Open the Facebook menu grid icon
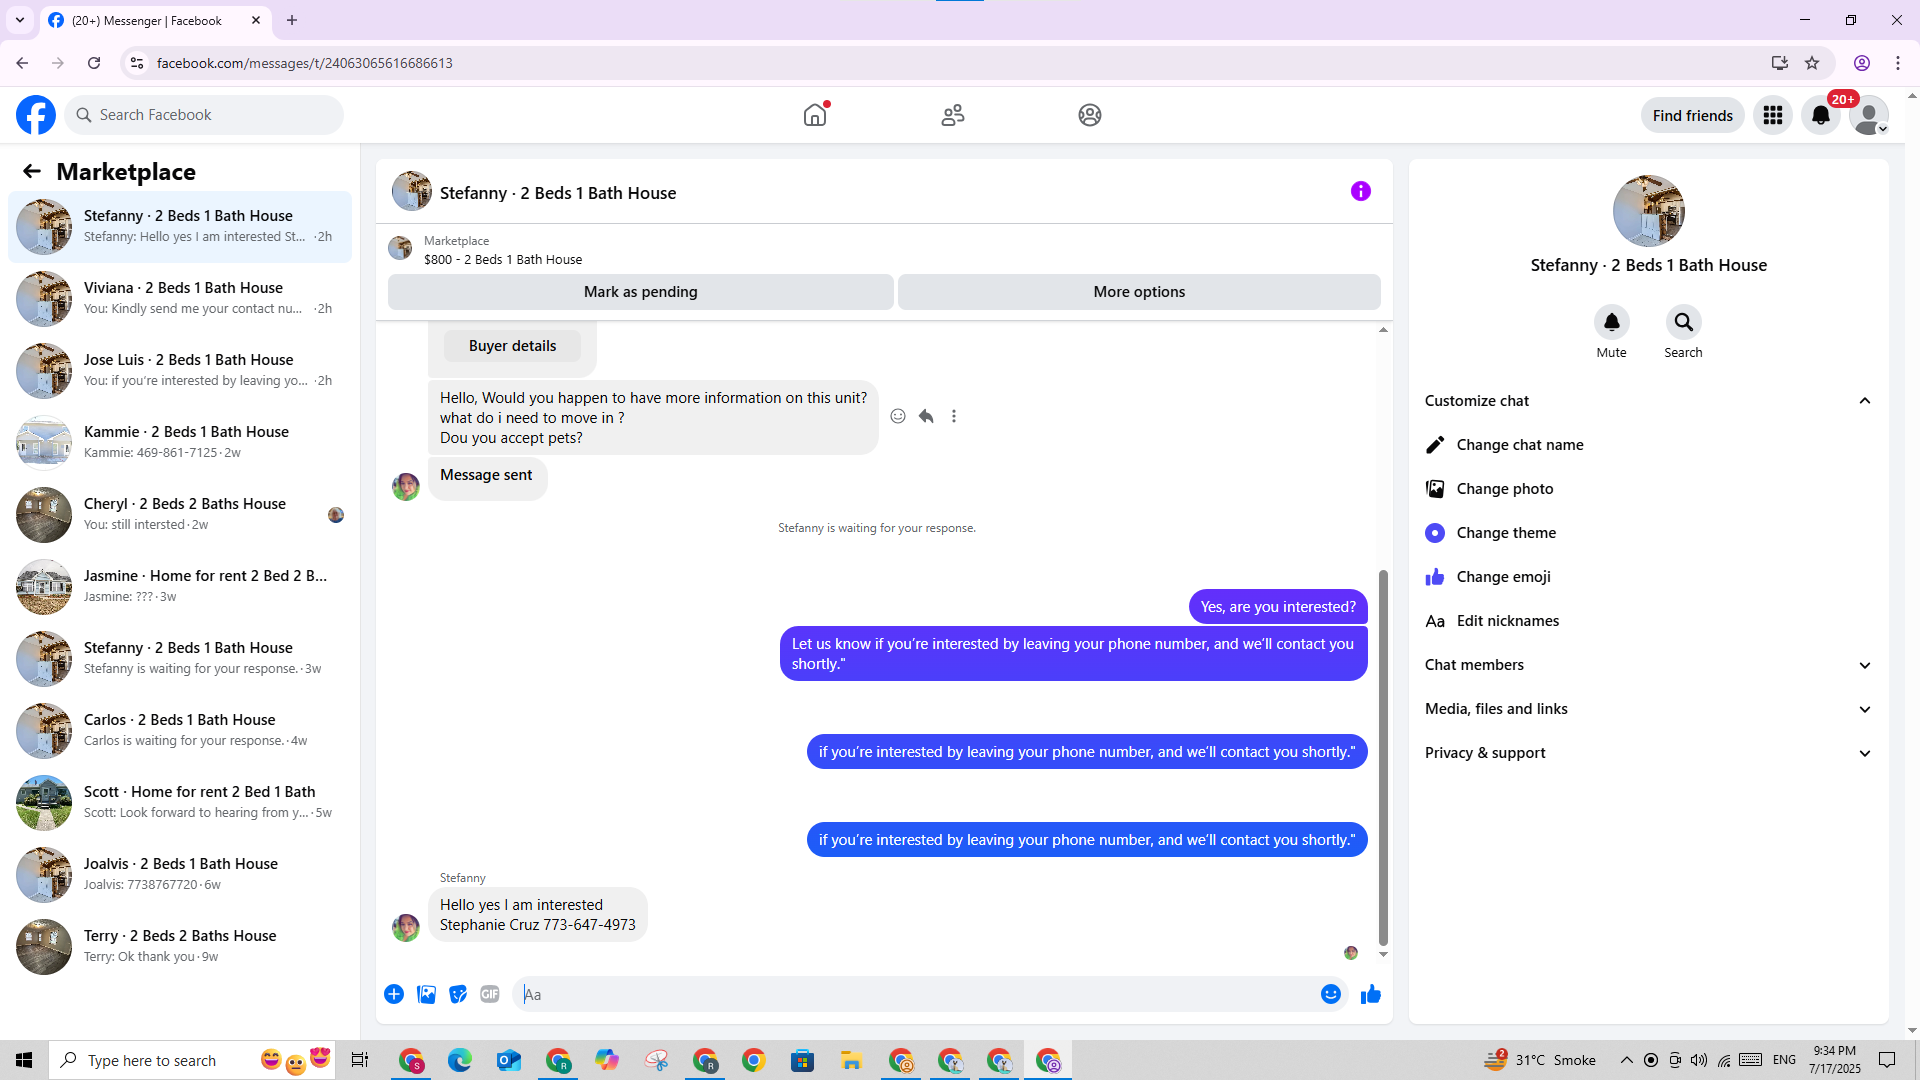 (x=1773, y=115)
